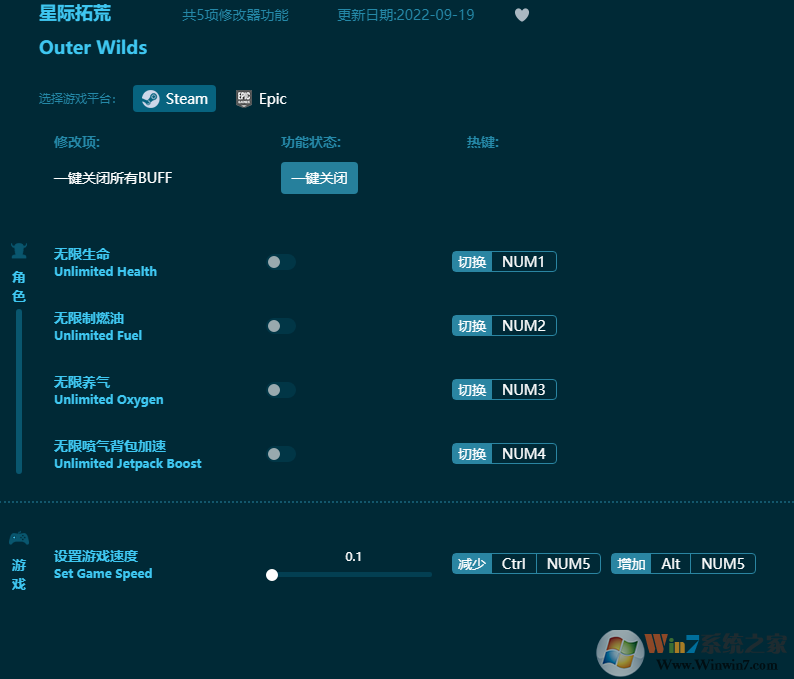Turn on Unlimited Oxygen switch

coord(282,390)
